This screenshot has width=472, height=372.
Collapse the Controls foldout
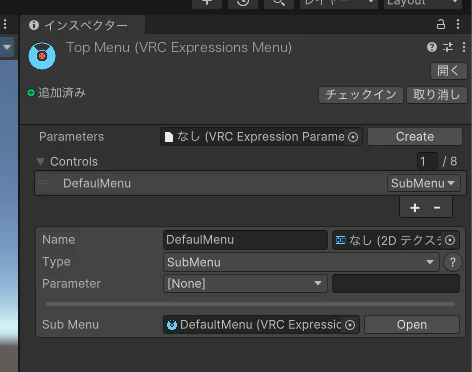[40, 162]
